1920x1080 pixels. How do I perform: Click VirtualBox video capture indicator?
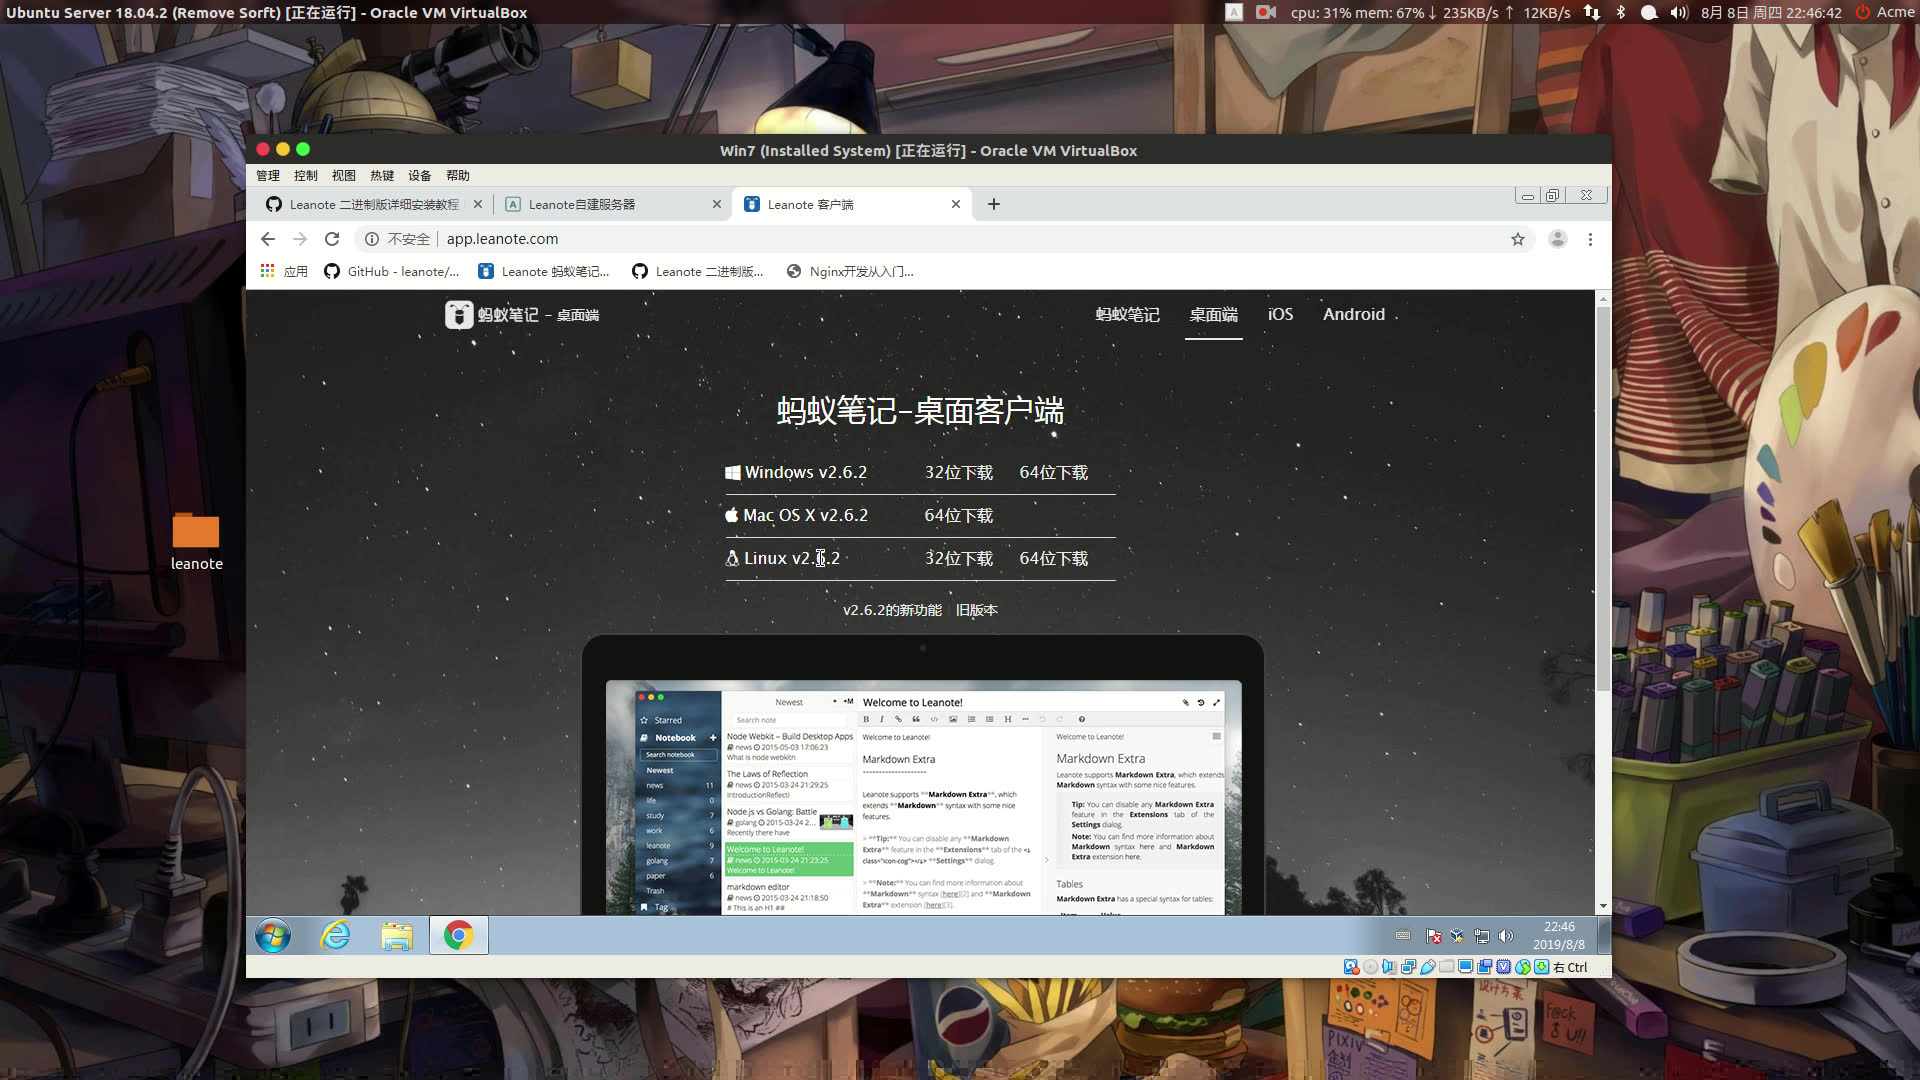pyautogui.click(x=1484, y=967)
